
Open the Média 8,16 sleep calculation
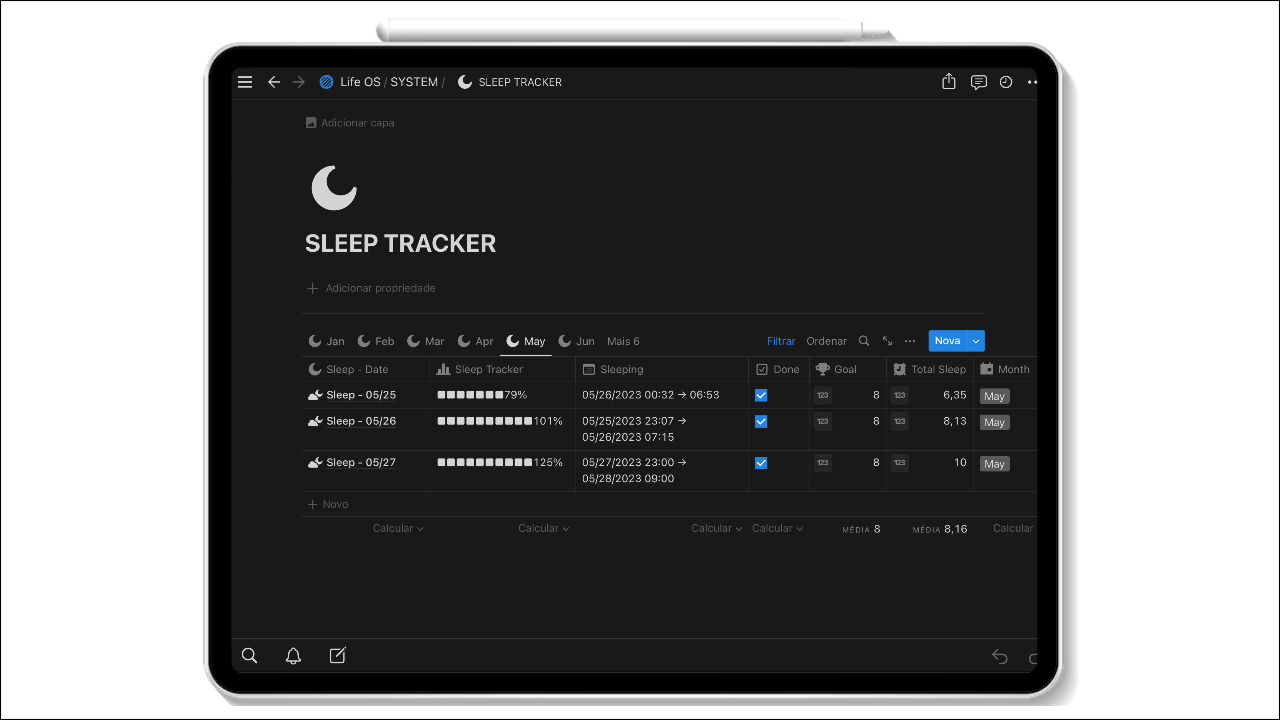[x=940, y=529]
